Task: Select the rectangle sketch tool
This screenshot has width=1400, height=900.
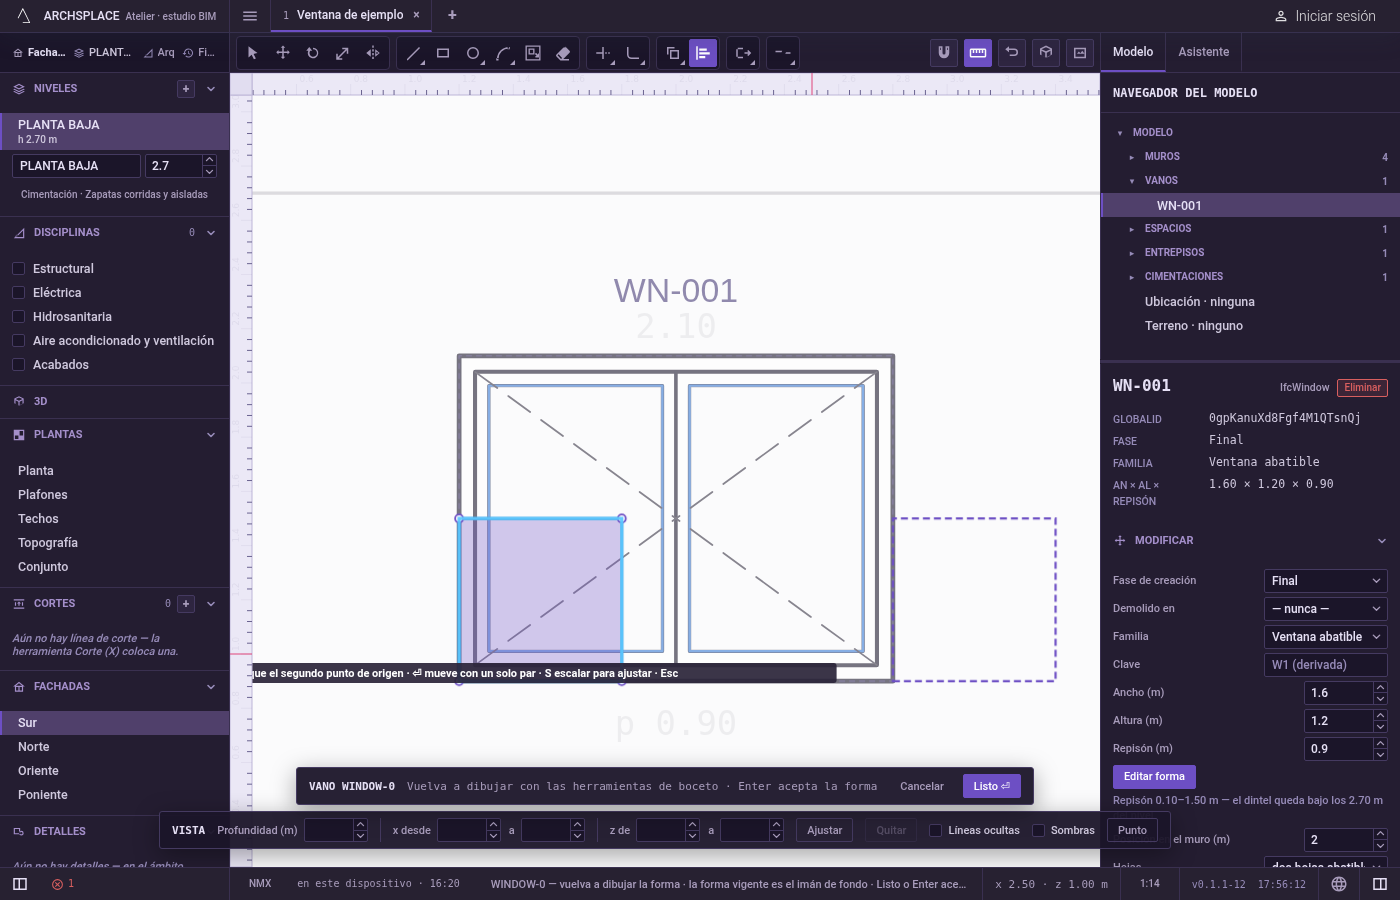Action: pyautogui.click(x=443, y=53)
